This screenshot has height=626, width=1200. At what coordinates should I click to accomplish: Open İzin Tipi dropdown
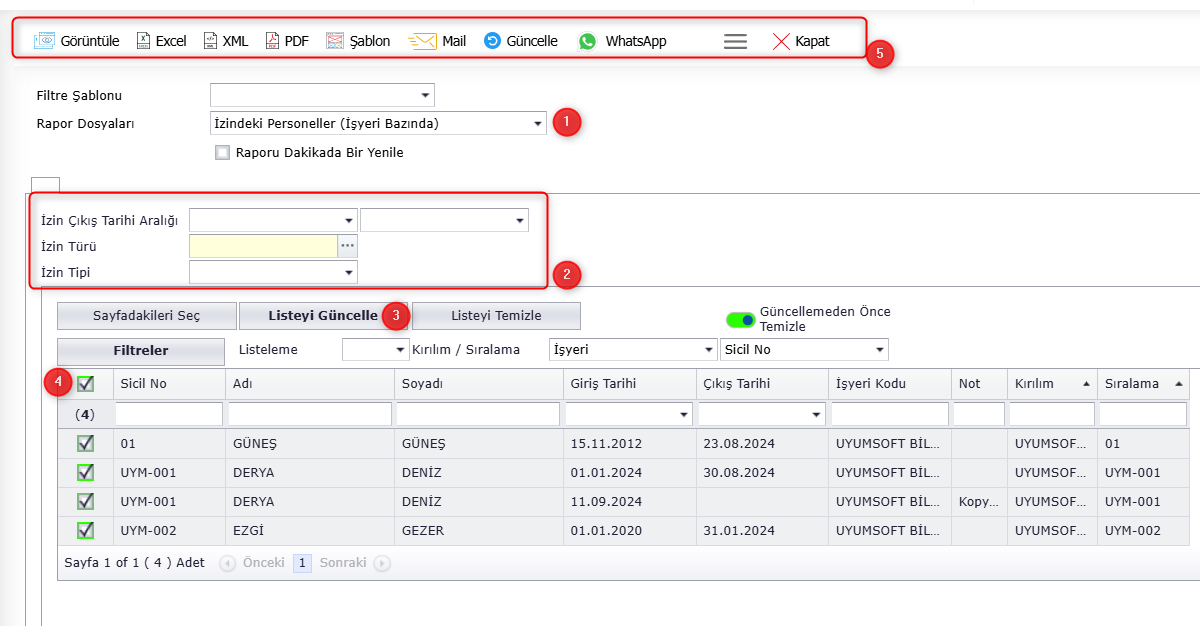348,272
